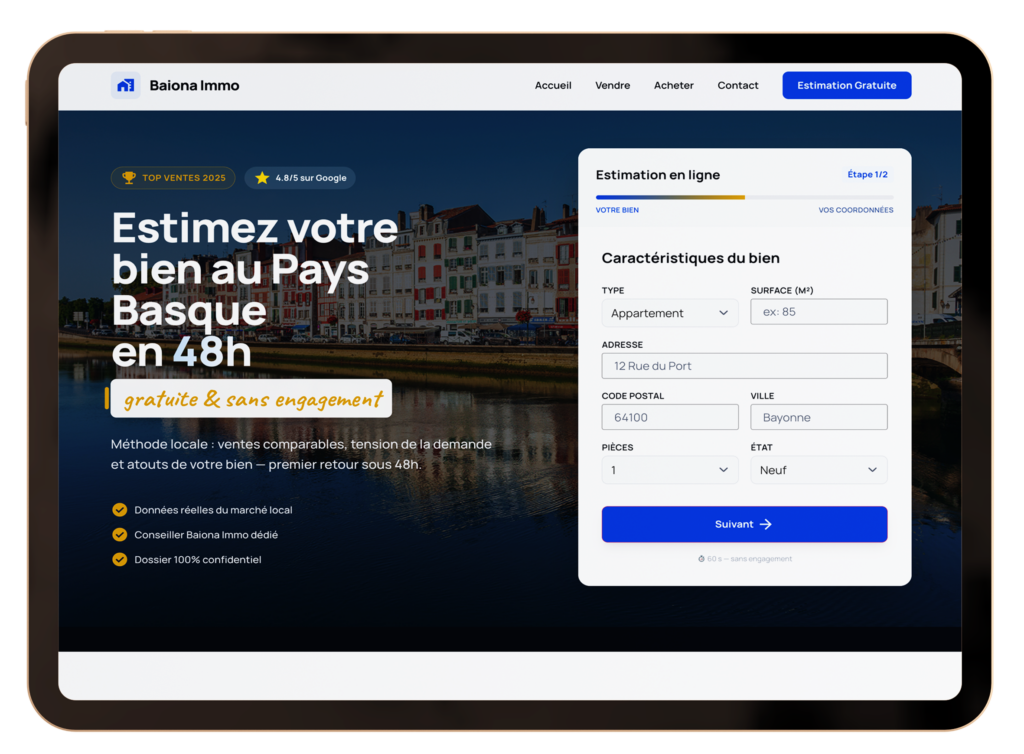Click checkmark icon beside Conseiller Baiona Immo dédié

tap(120, 535)
